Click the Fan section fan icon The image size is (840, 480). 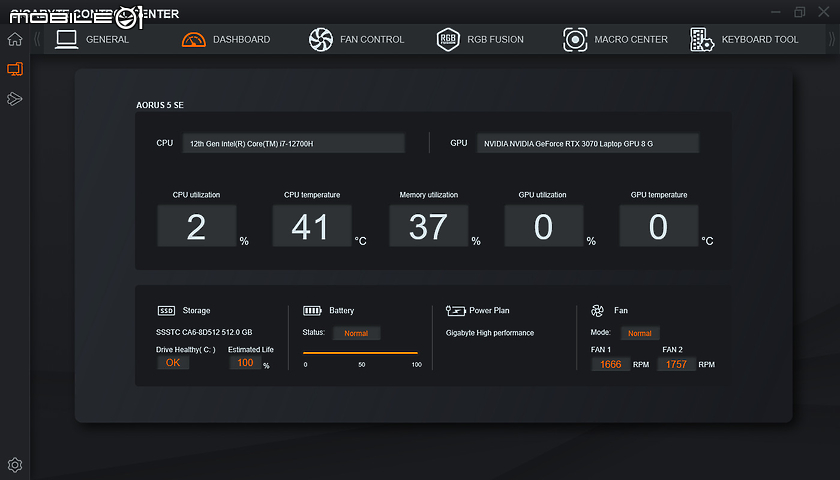597,311
